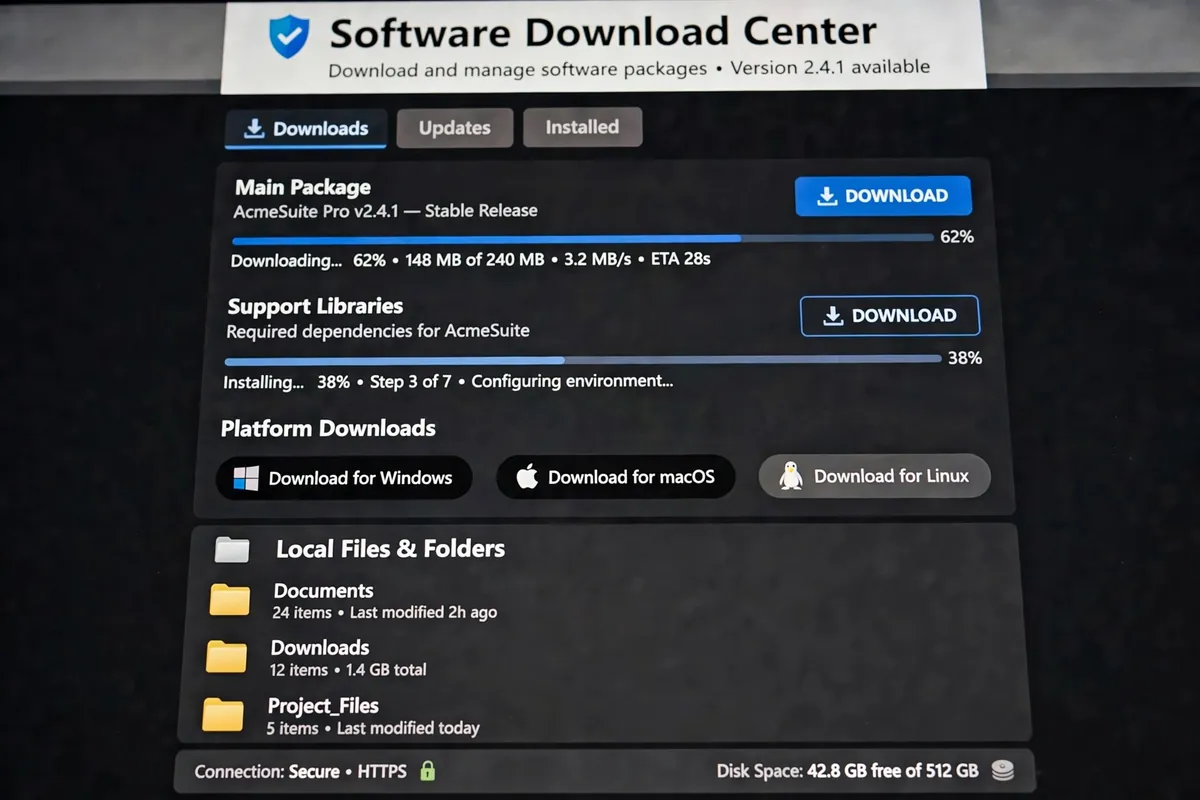The height and width of the screenshot is (800, 1200).
Task: Click the disk stack icon beside Disk Space
Action: pyautogui.click(x=1002, y=771)
